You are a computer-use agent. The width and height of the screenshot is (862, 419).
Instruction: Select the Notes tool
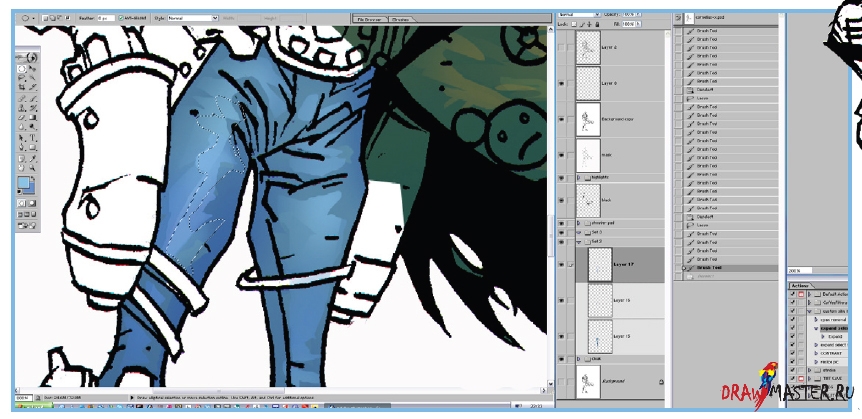(x=21, y=158)
